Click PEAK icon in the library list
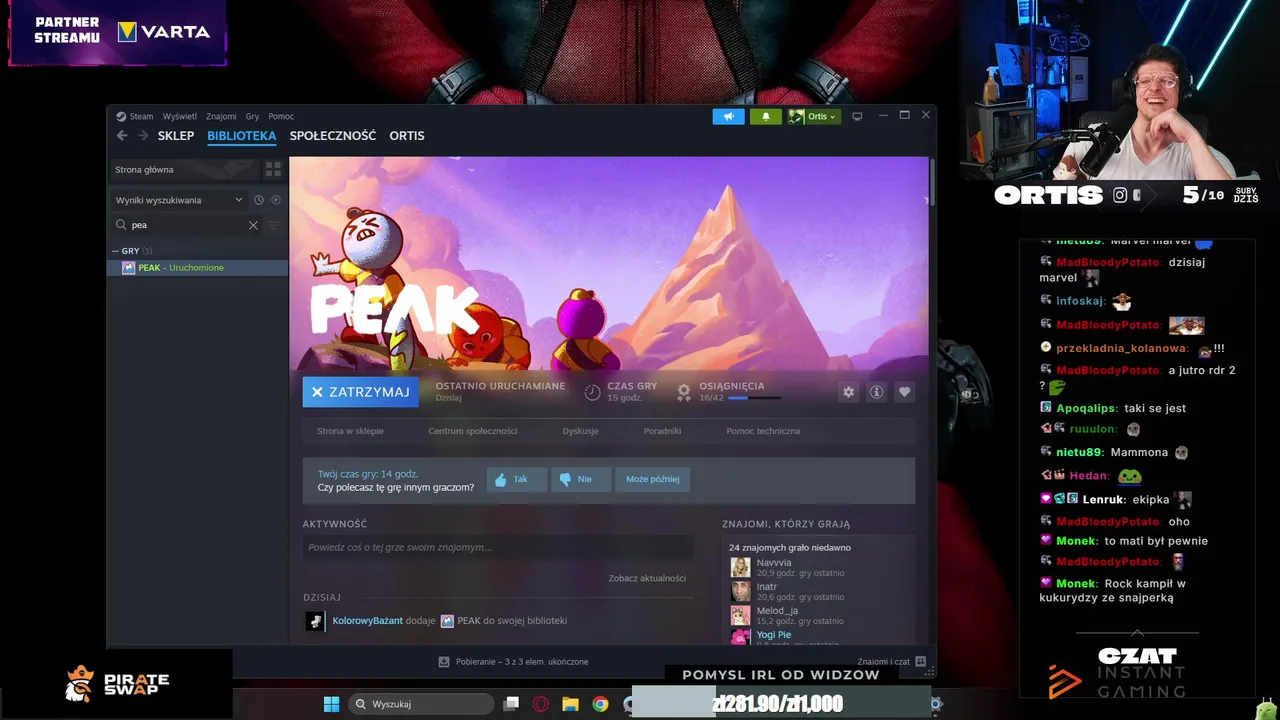This screenshot has height=720, width=1280. [128, 268]
